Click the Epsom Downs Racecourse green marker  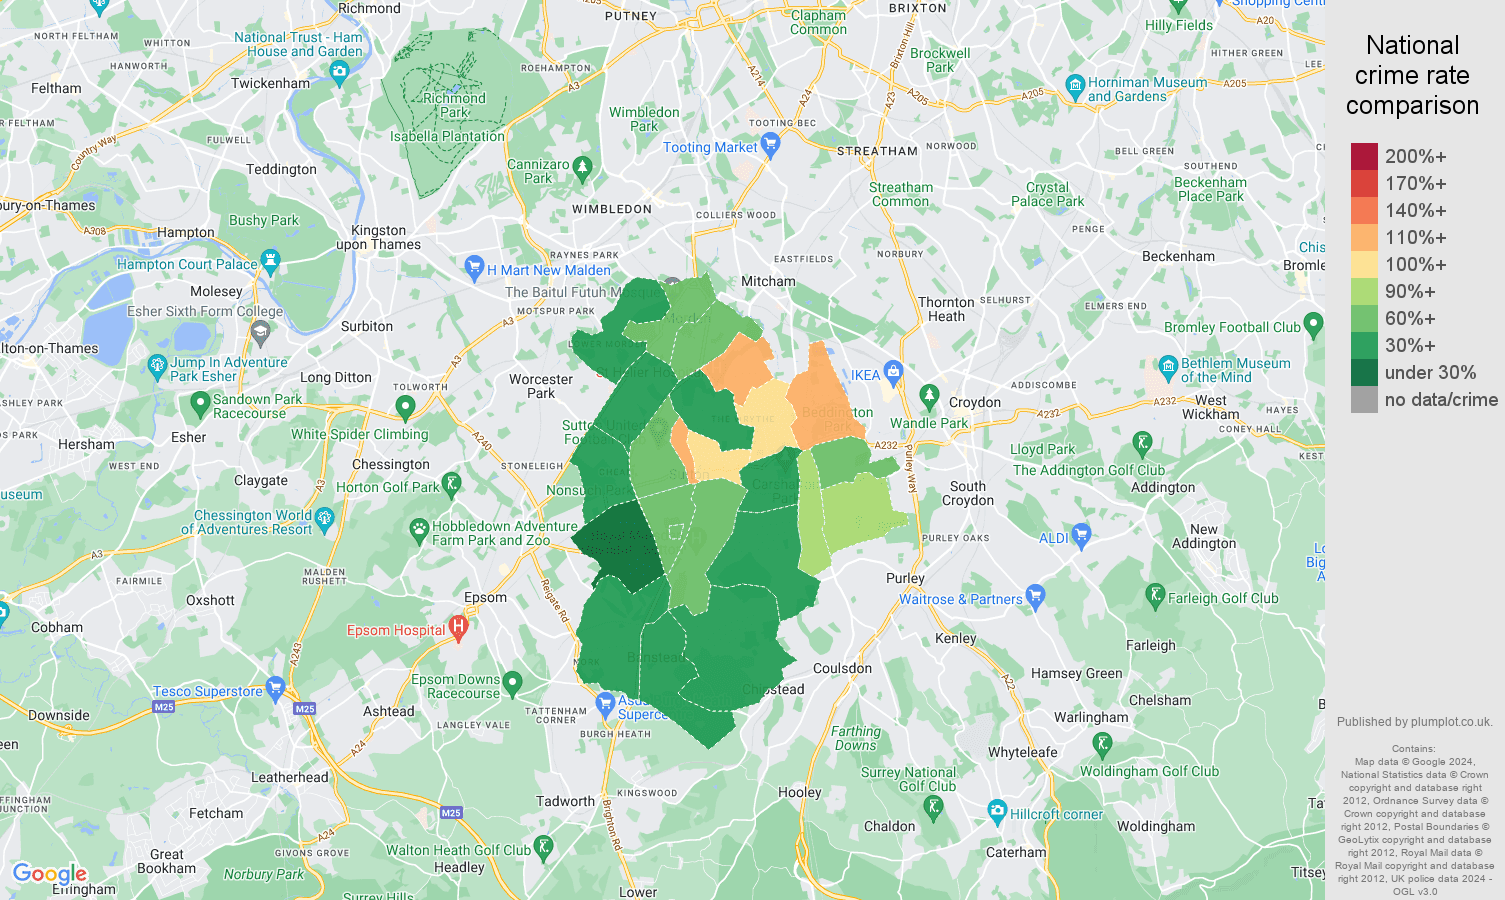point(513,680)
